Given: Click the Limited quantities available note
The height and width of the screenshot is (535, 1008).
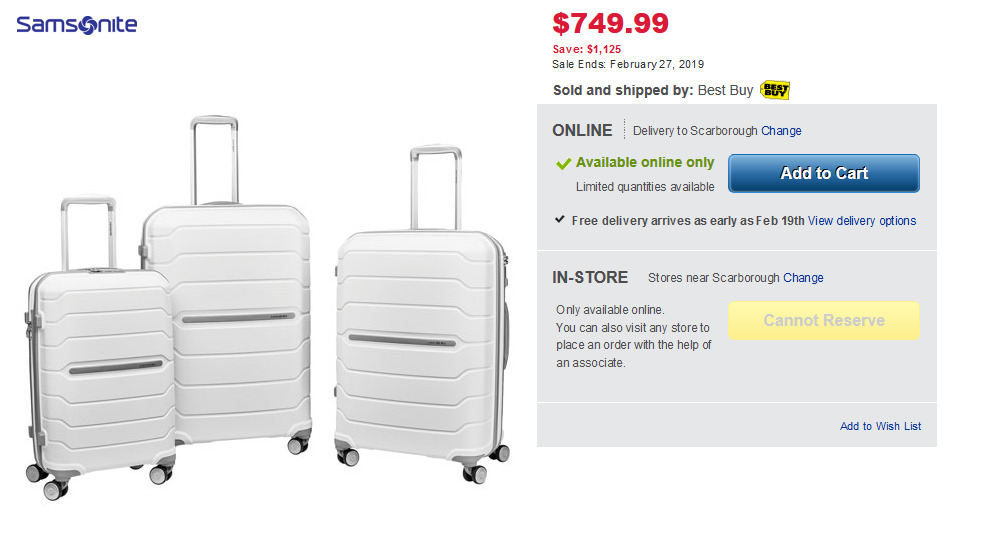Looking at the screenshot, I should pyautogui.click(x=645, y=187).
